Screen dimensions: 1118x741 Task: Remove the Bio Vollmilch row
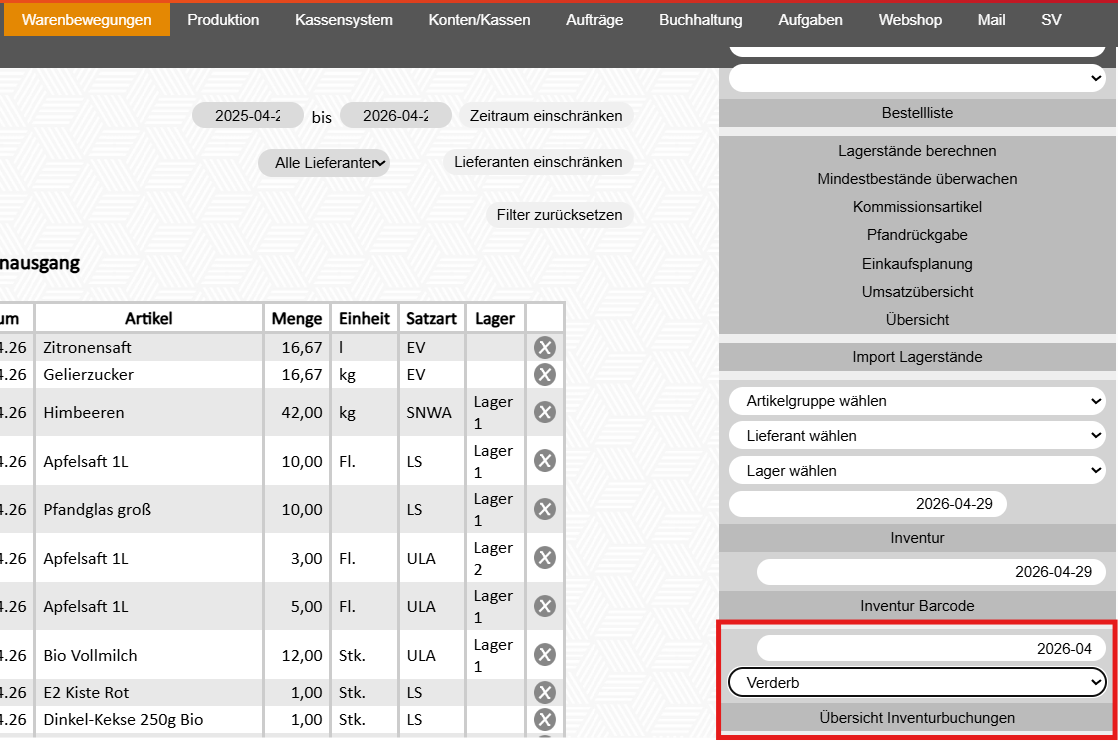point(544,655)
